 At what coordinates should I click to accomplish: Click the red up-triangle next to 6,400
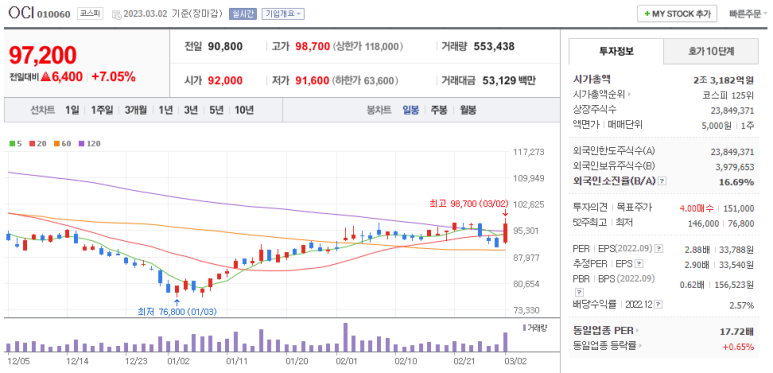46,77
